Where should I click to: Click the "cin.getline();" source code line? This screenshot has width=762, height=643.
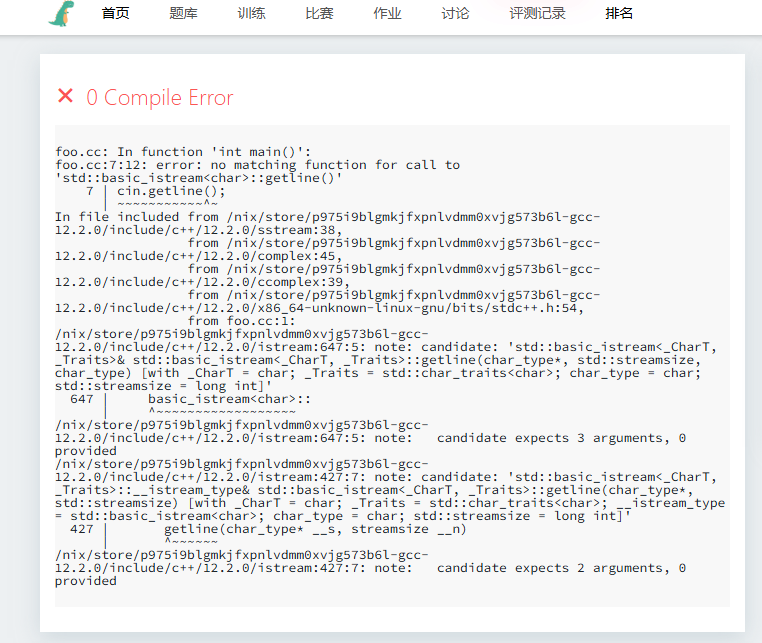(171, 191)
